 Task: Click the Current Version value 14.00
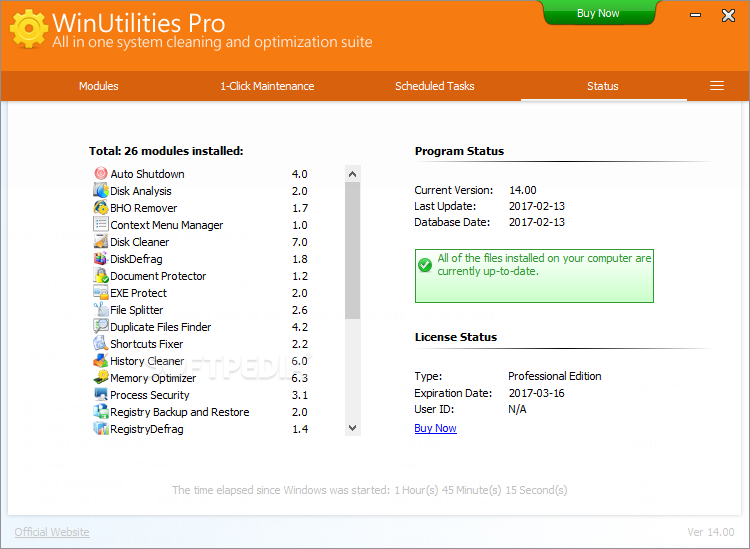point(522,190)
